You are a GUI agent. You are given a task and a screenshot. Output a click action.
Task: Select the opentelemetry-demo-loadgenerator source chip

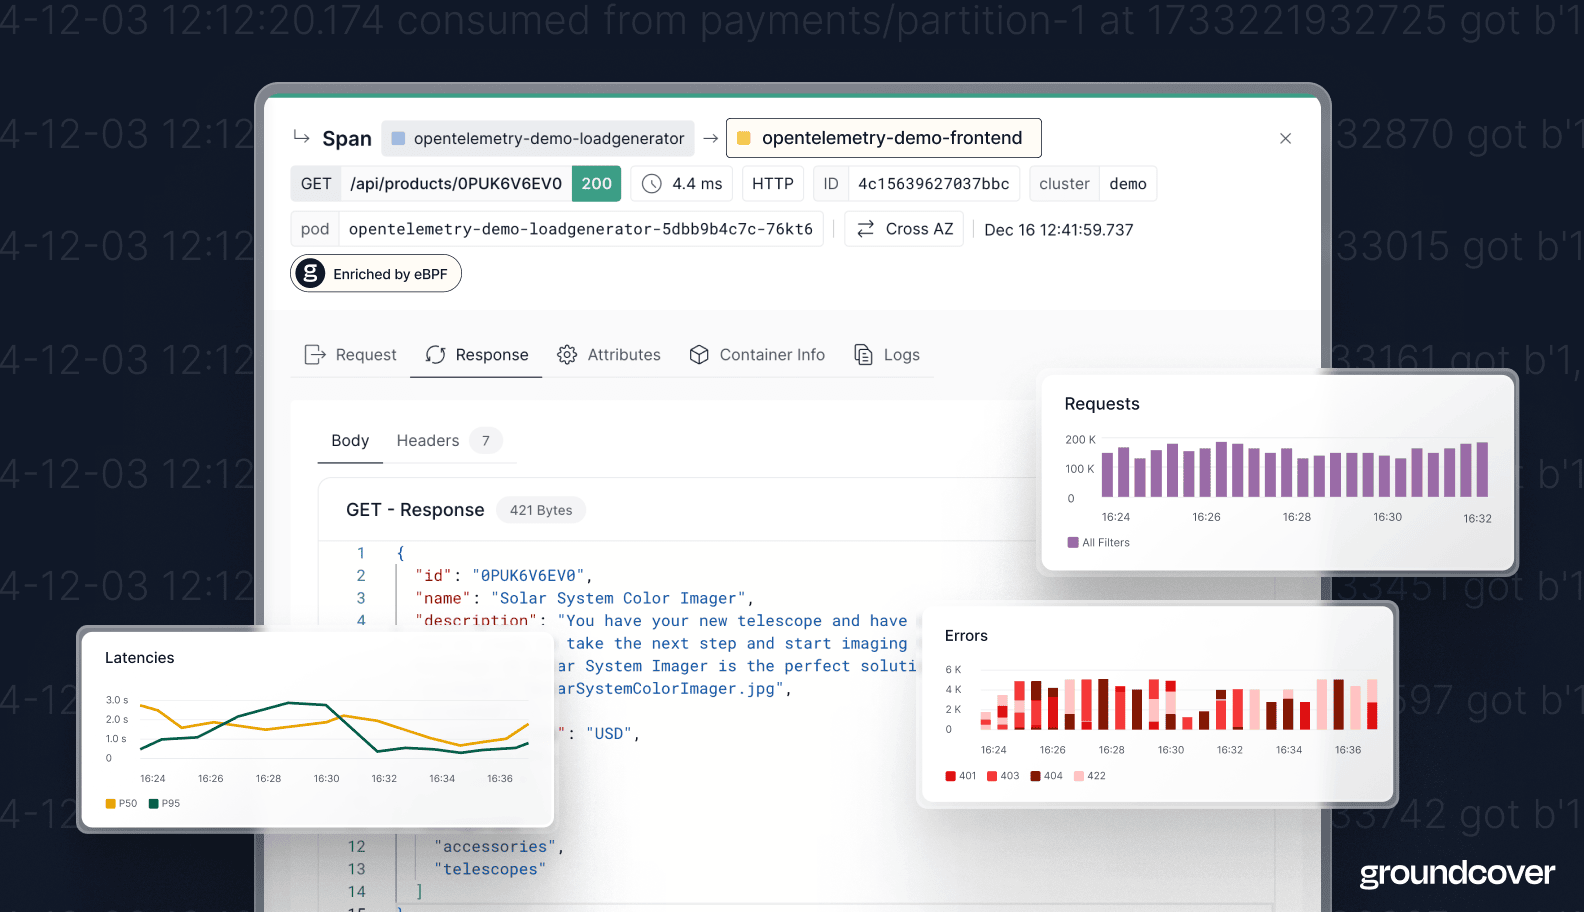pos(538,138)
